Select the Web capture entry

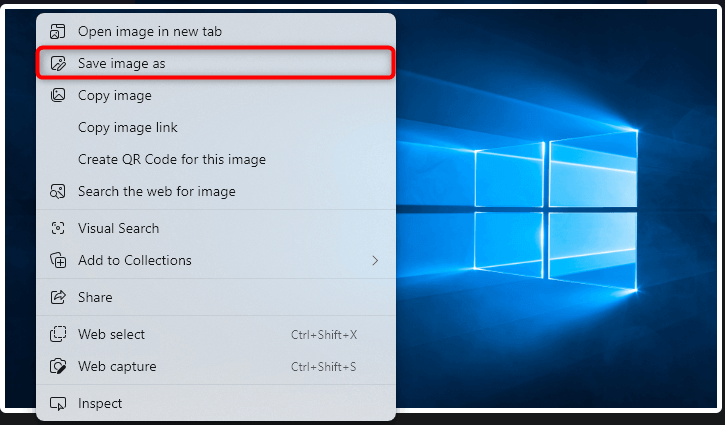[x=216, y=366]
